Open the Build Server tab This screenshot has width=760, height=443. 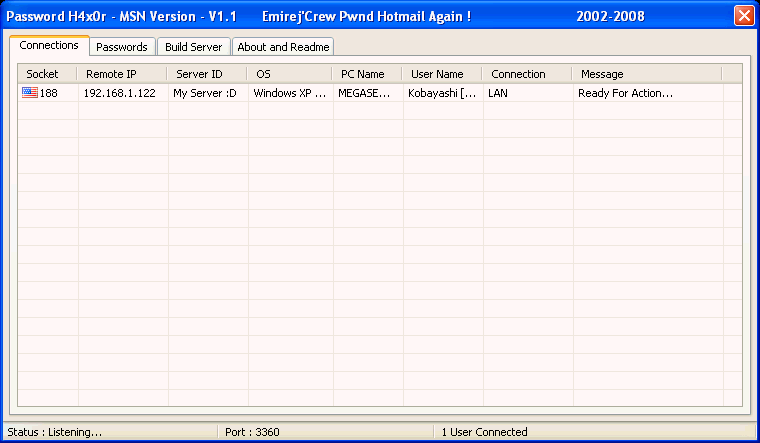[x=194, y=47]
